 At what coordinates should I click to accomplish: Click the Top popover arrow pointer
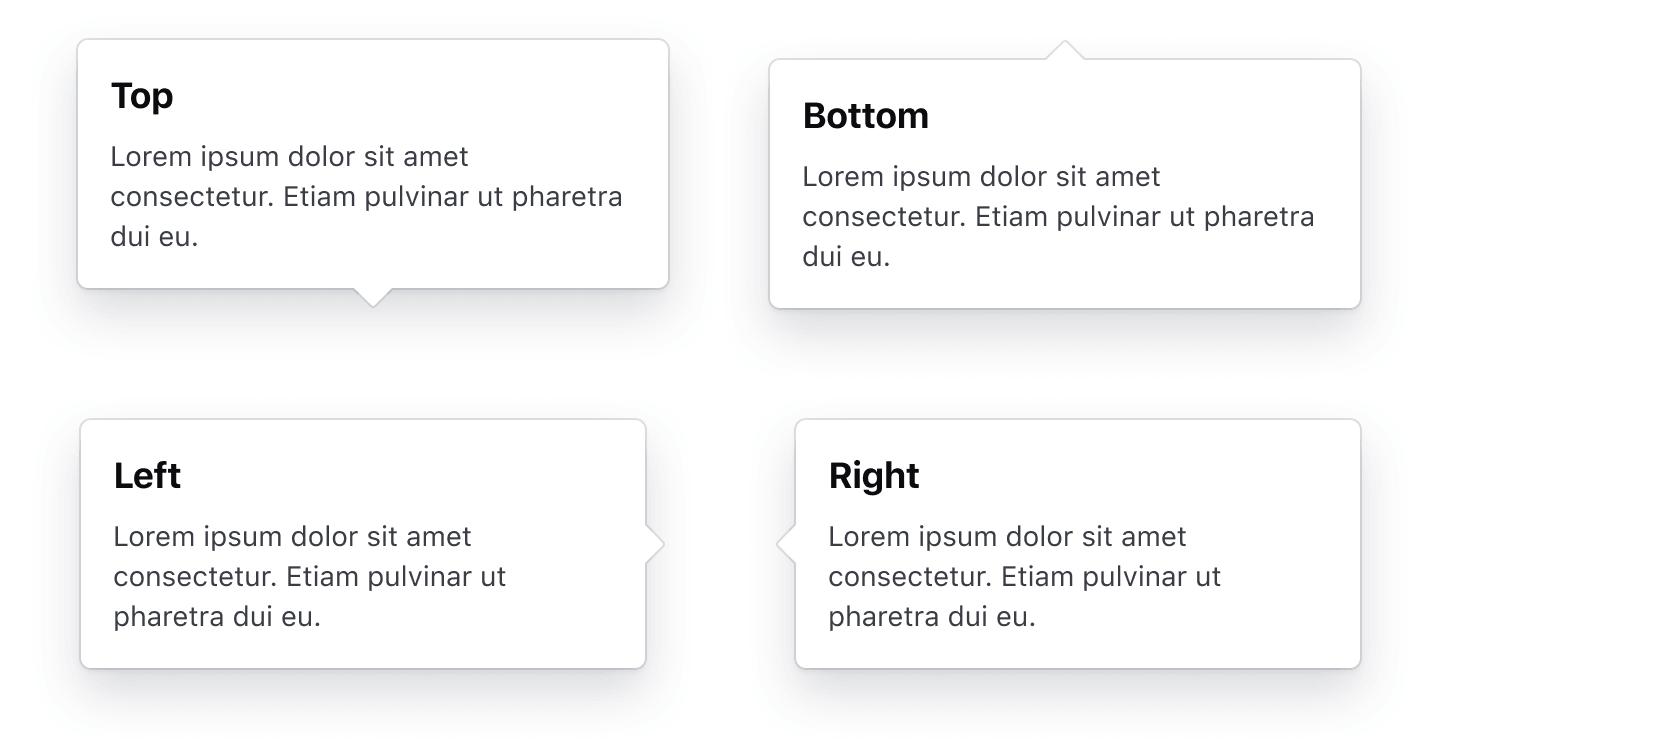[372, 295]
